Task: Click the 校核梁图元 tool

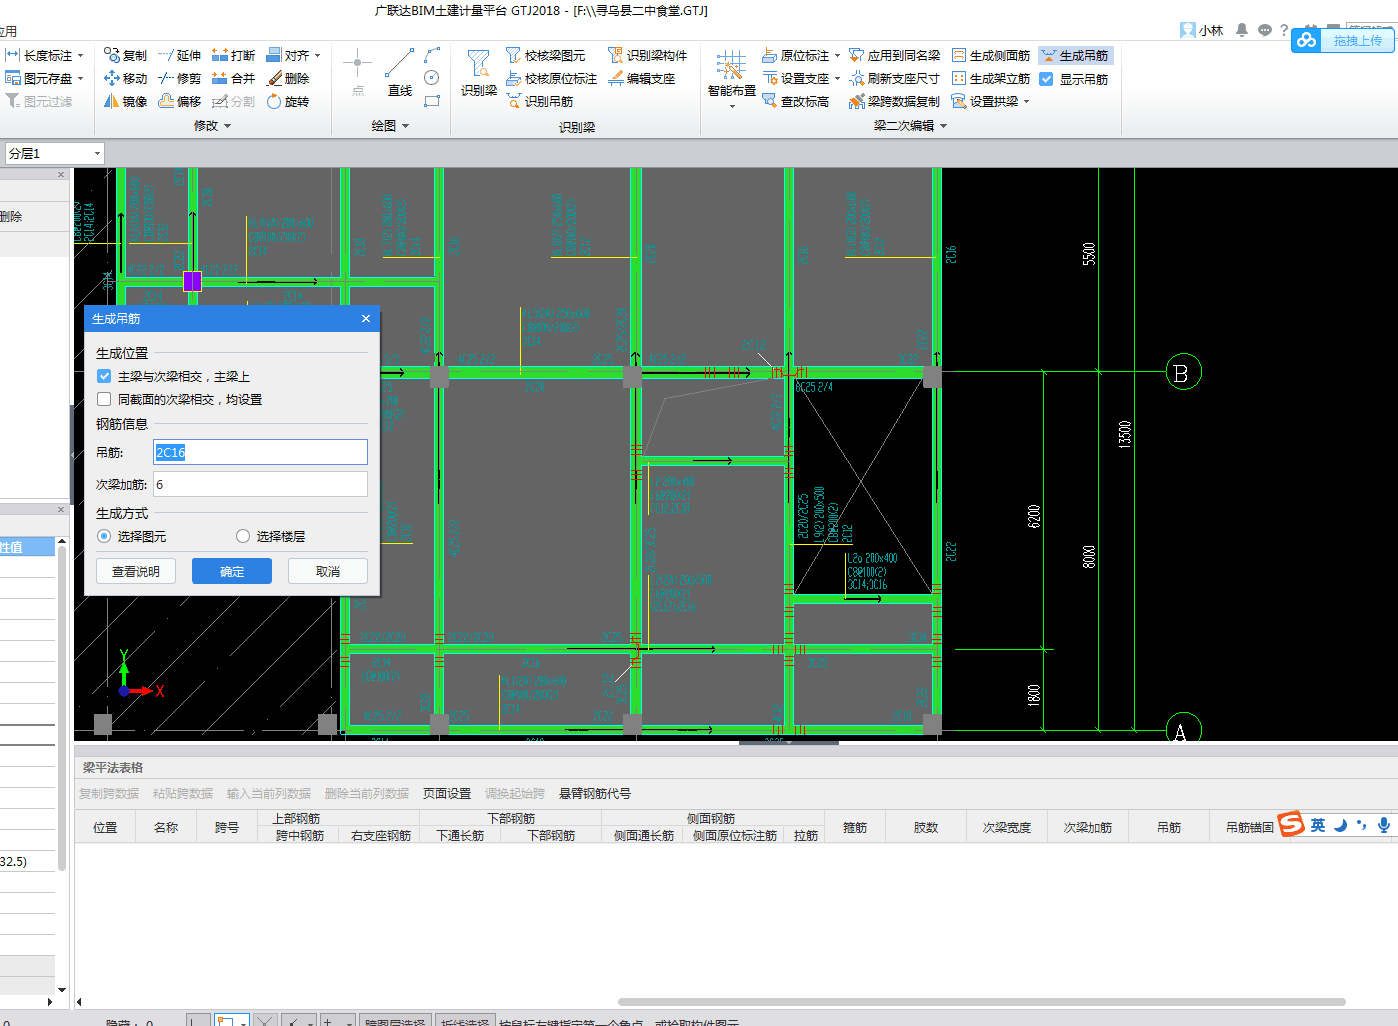Action: [545, 55]
